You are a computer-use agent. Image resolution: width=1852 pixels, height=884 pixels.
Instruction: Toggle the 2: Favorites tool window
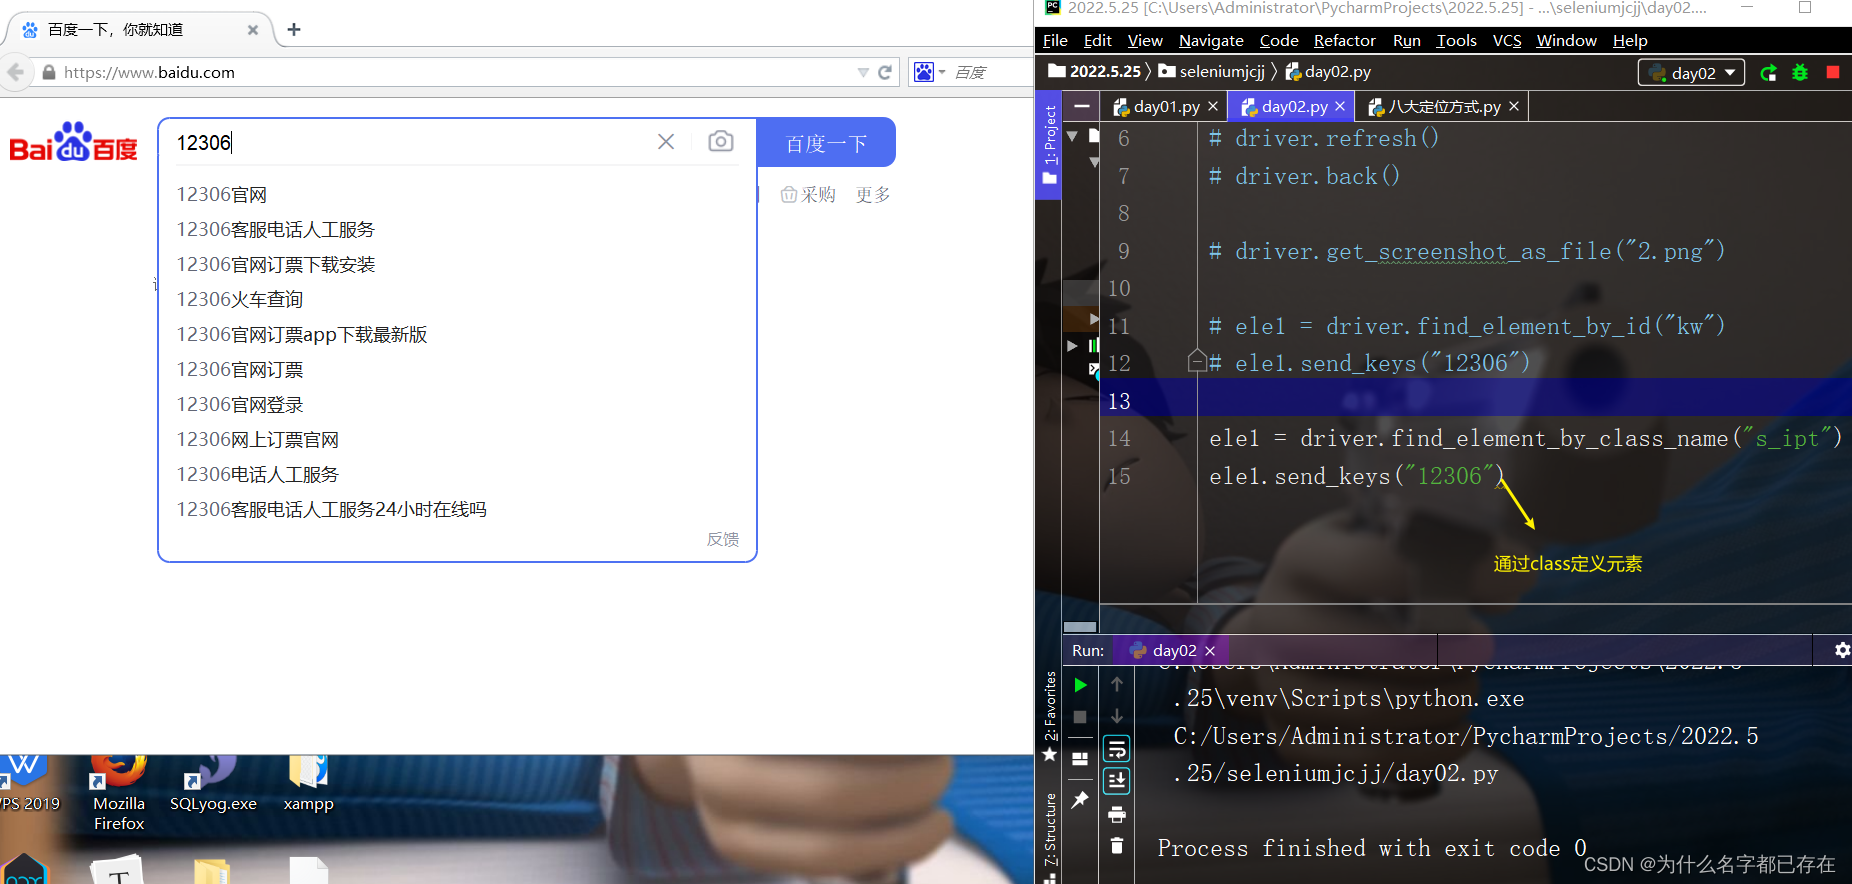pos(1049,716)
